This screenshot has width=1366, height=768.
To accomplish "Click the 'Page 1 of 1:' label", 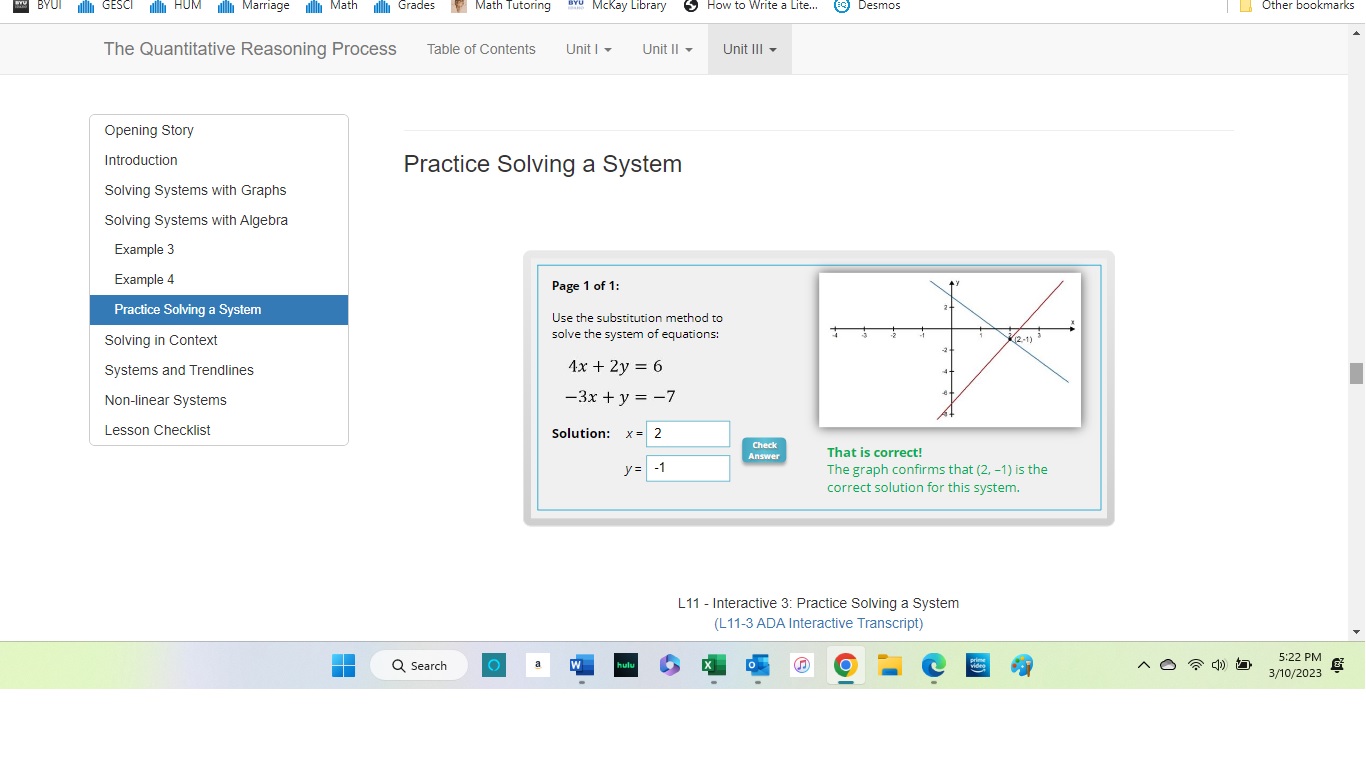I will (x=585, y=286).
